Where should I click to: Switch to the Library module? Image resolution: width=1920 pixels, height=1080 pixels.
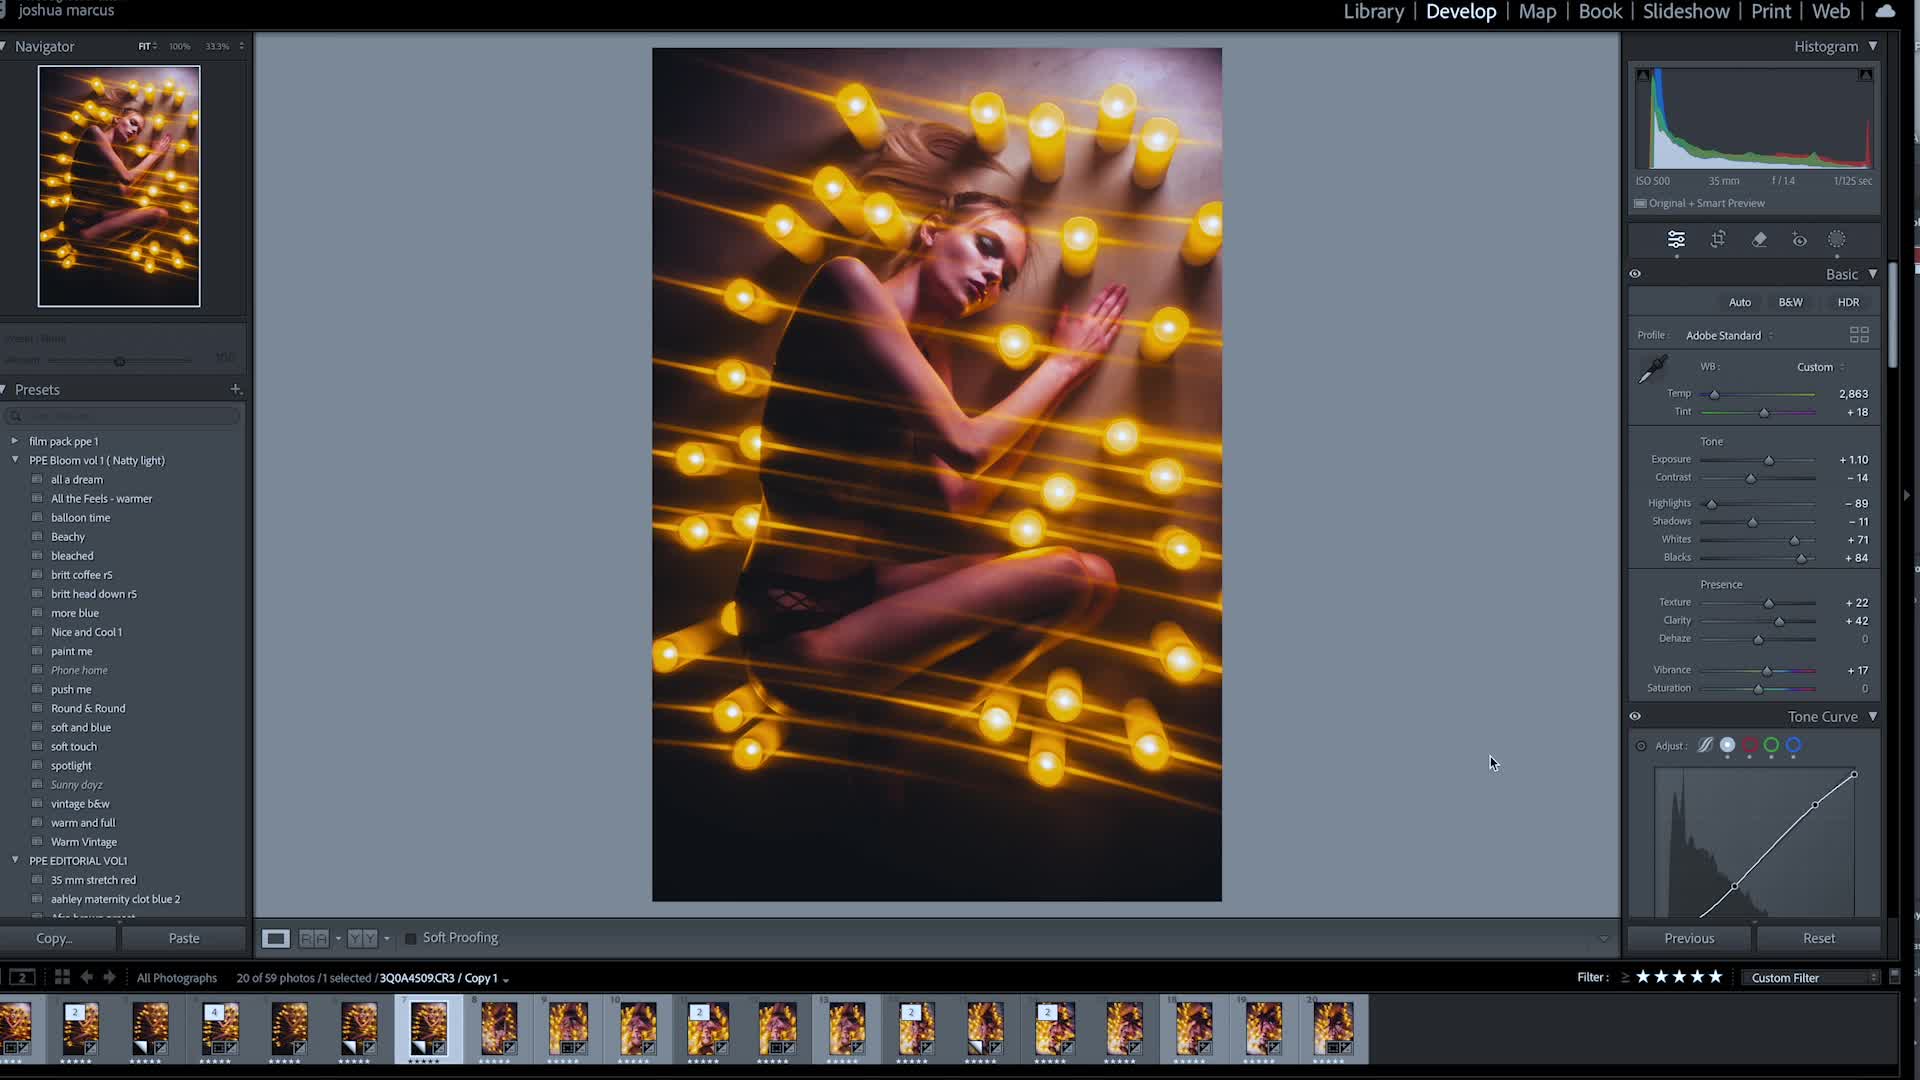(x=1373, y=12)
